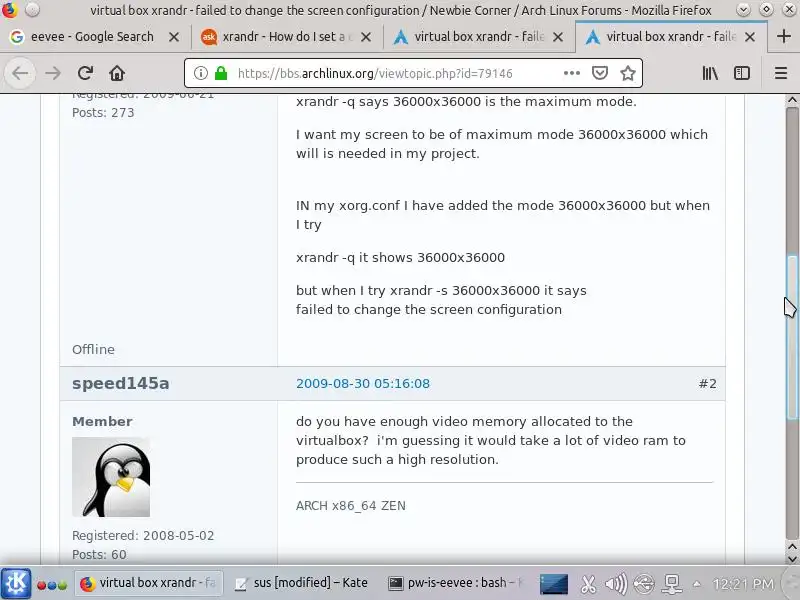The width and height of the screenshot is (800, 600).
Task: Click the Member rank label
Action: (x=102, y=421)
